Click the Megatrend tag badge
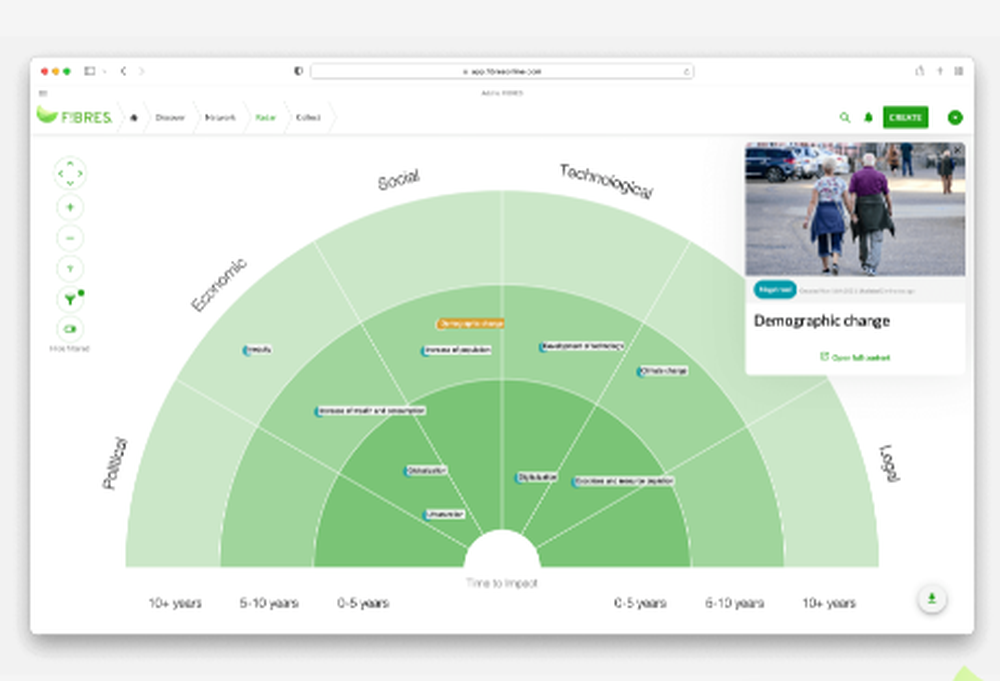This screenshot has height=681, width=1000. point(775,289)
